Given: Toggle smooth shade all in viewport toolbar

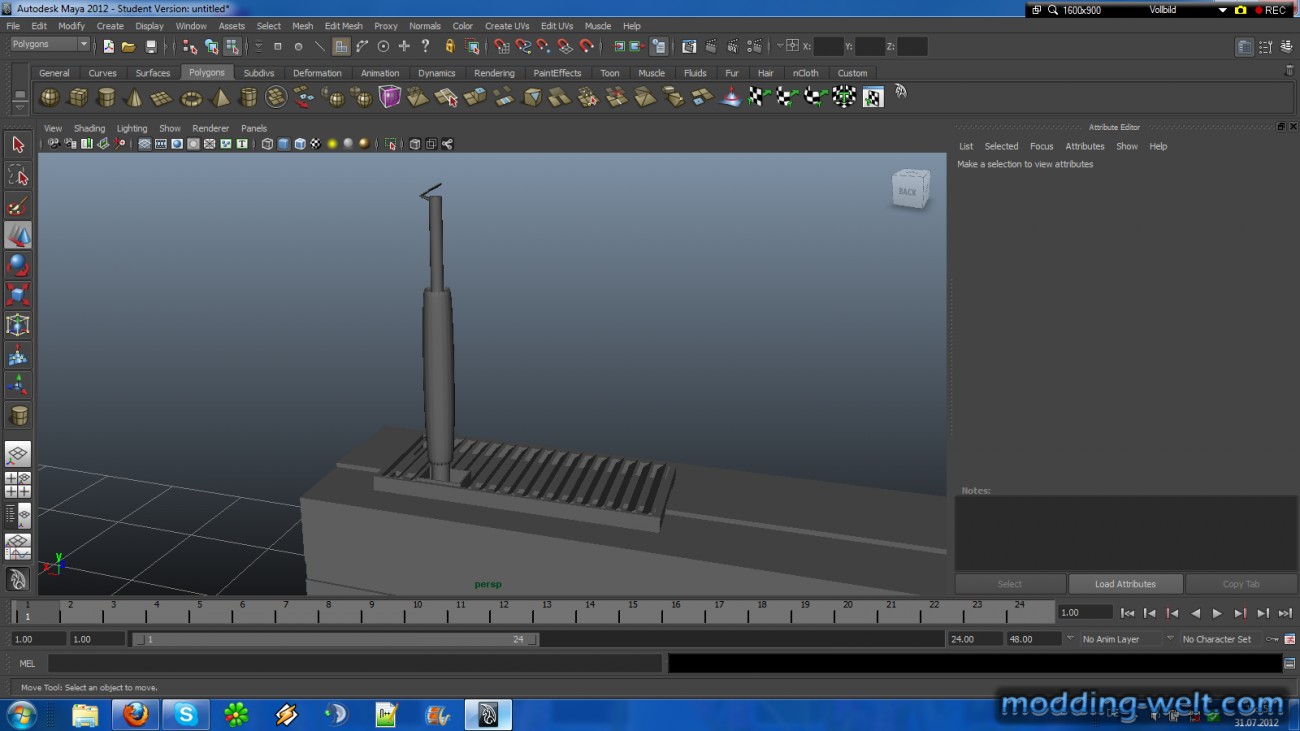Looking at the screenshot, I should [283, 144].
